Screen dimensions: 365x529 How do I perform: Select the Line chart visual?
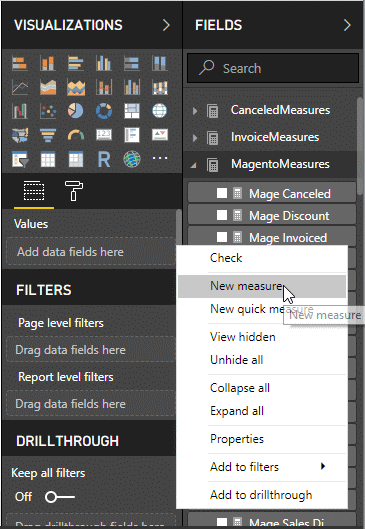(x=20, y=87)
